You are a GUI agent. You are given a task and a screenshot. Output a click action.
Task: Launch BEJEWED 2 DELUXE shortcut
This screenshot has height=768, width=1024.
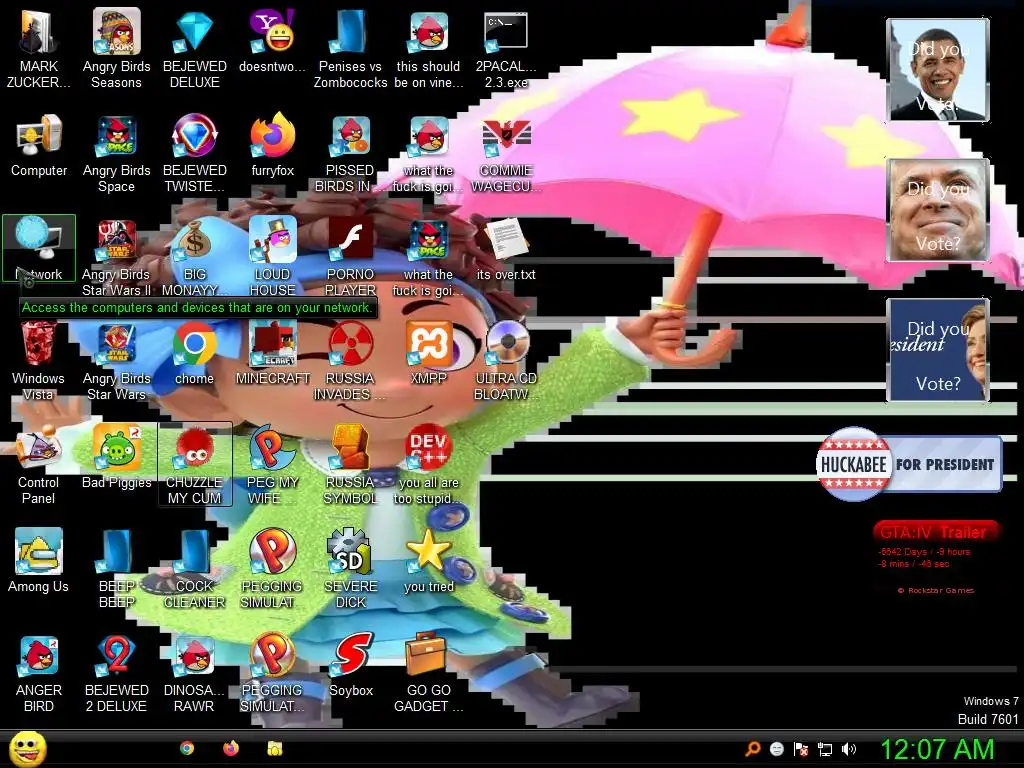point(116,673)
